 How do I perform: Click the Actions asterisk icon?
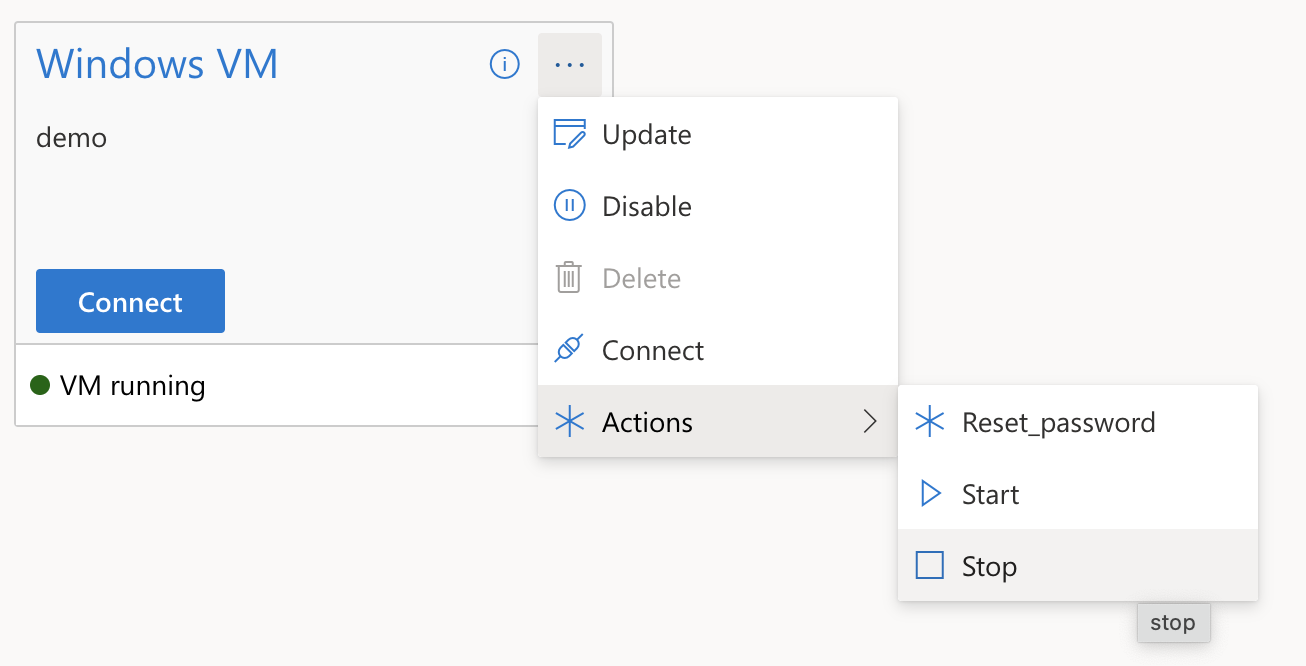(x=569, y=422)
